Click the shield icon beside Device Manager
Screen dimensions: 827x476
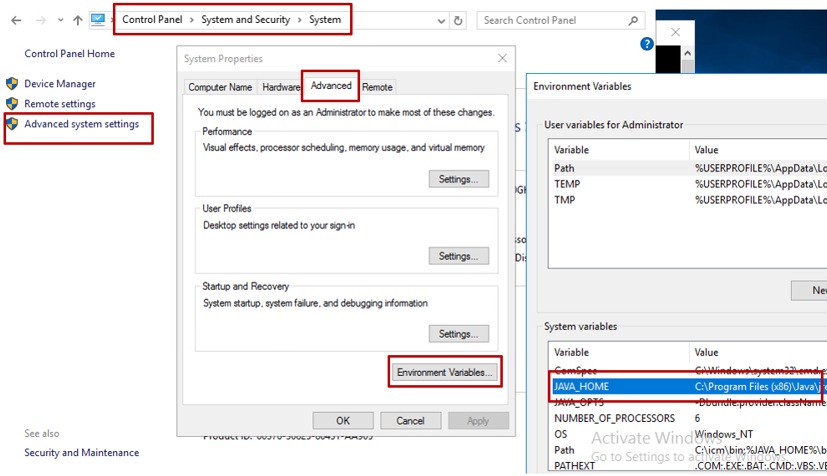[x=12, y=84]
